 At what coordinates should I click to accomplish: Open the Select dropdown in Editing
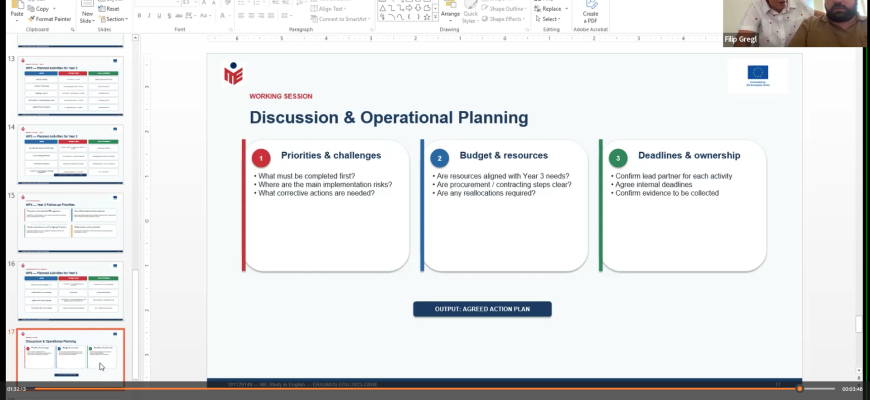point(548,19)
